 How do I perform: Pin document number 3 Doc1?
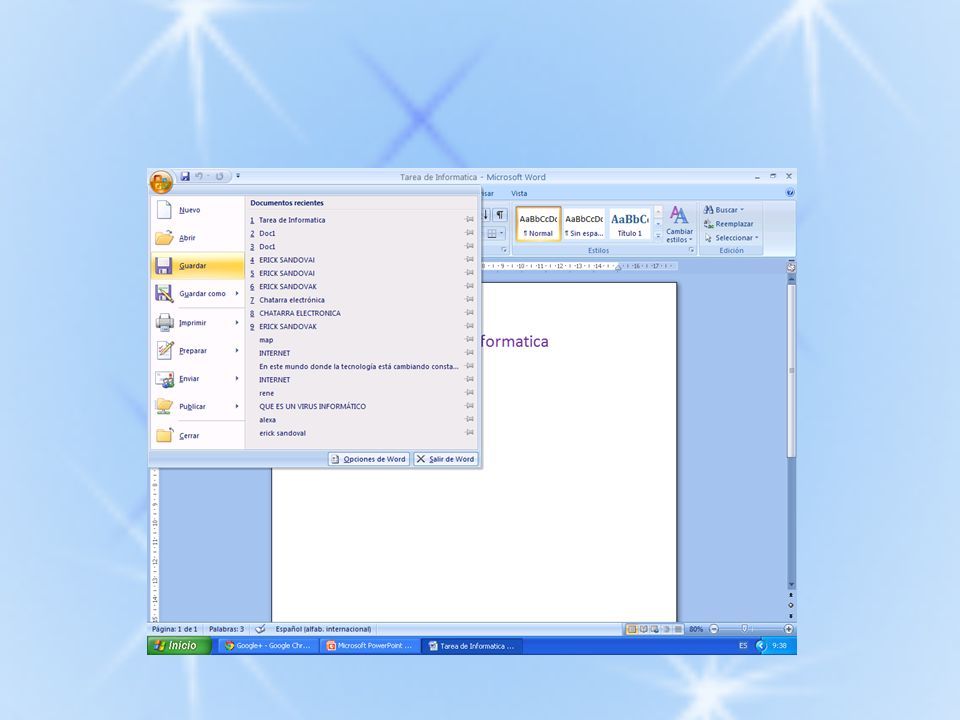(470, 246)
